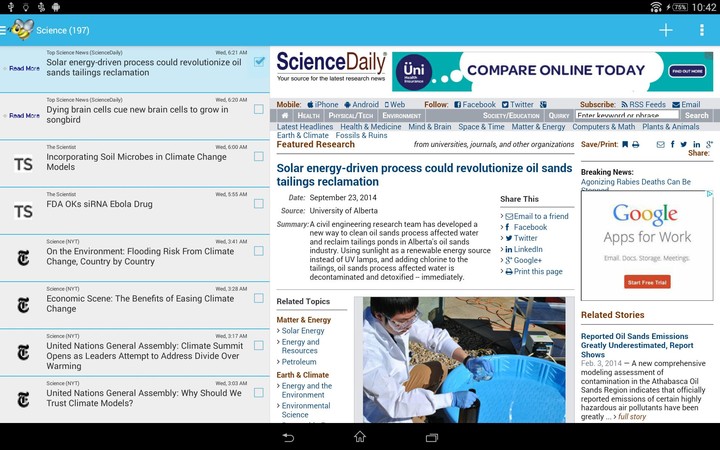This screenshot has height=450, width=720.
Task: Tap the bee app logo
Action: point(22,29)
